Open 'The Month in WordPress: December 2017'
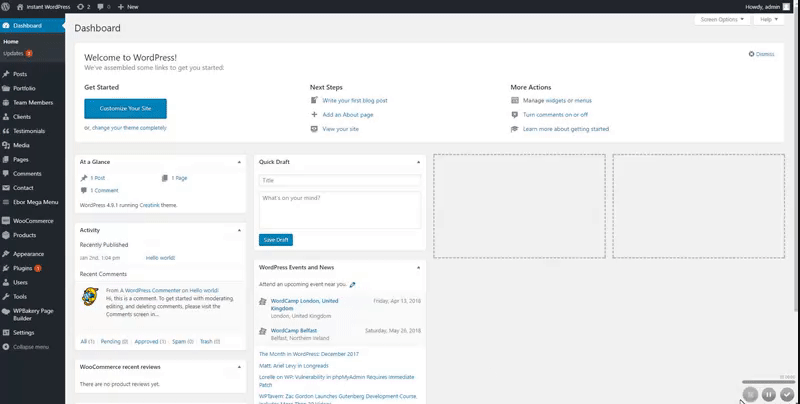Screen dimensions: 800x404 click(309, 354)
